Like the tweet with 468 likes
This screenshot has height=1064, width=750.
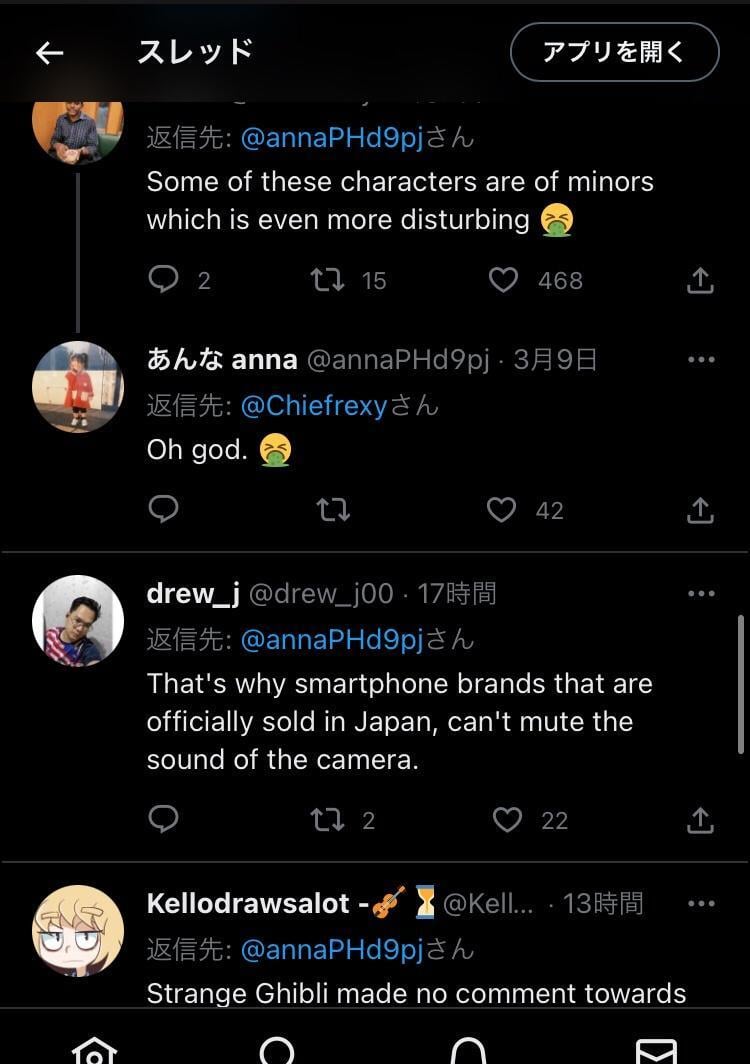[x=503, y=280]
